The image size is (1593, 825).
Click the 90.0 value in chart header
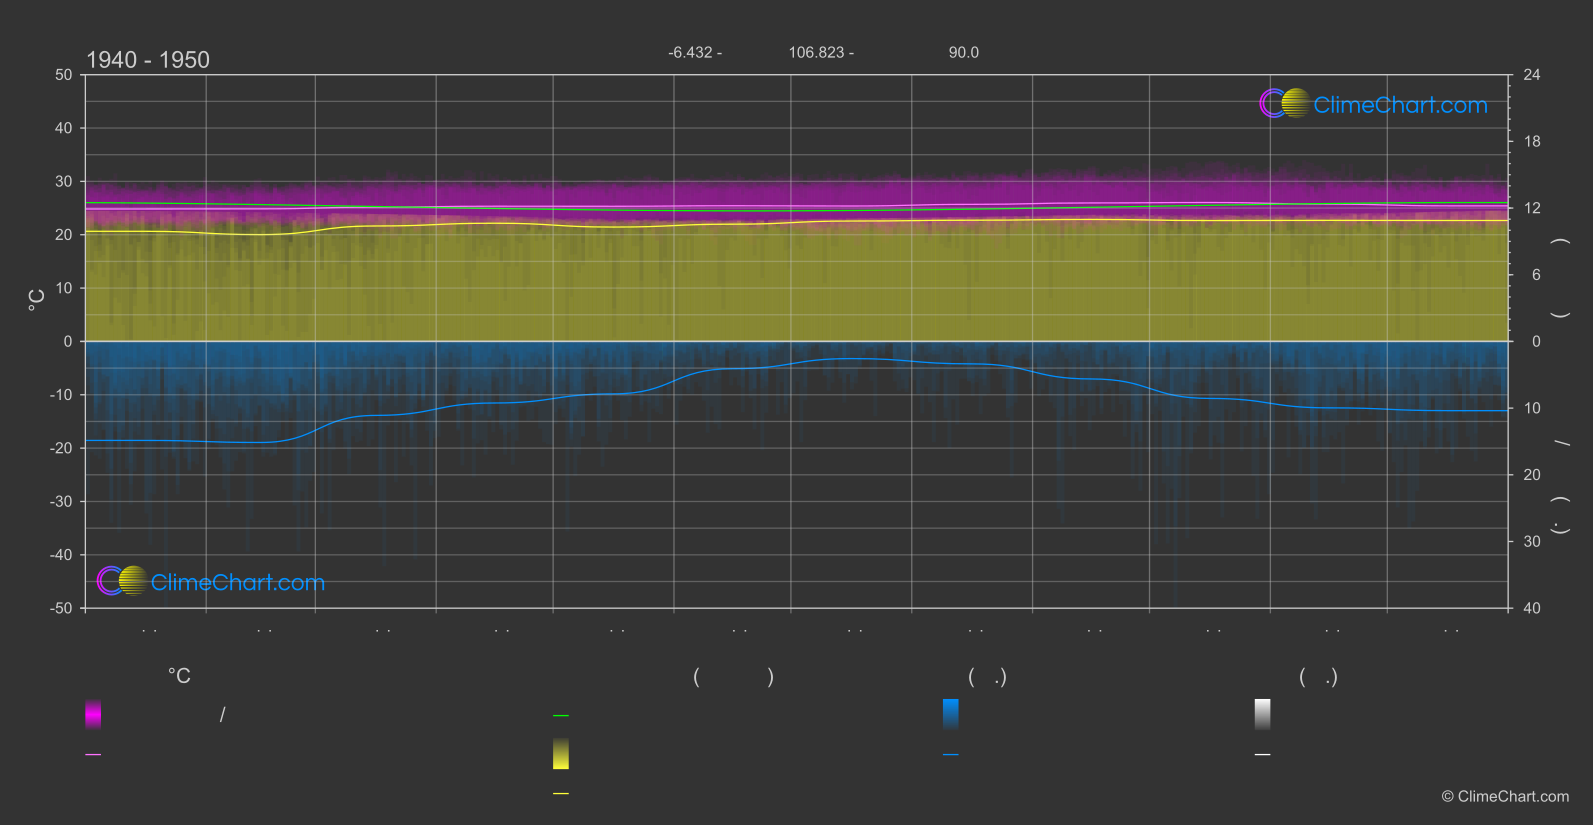(x=963, y=53)
